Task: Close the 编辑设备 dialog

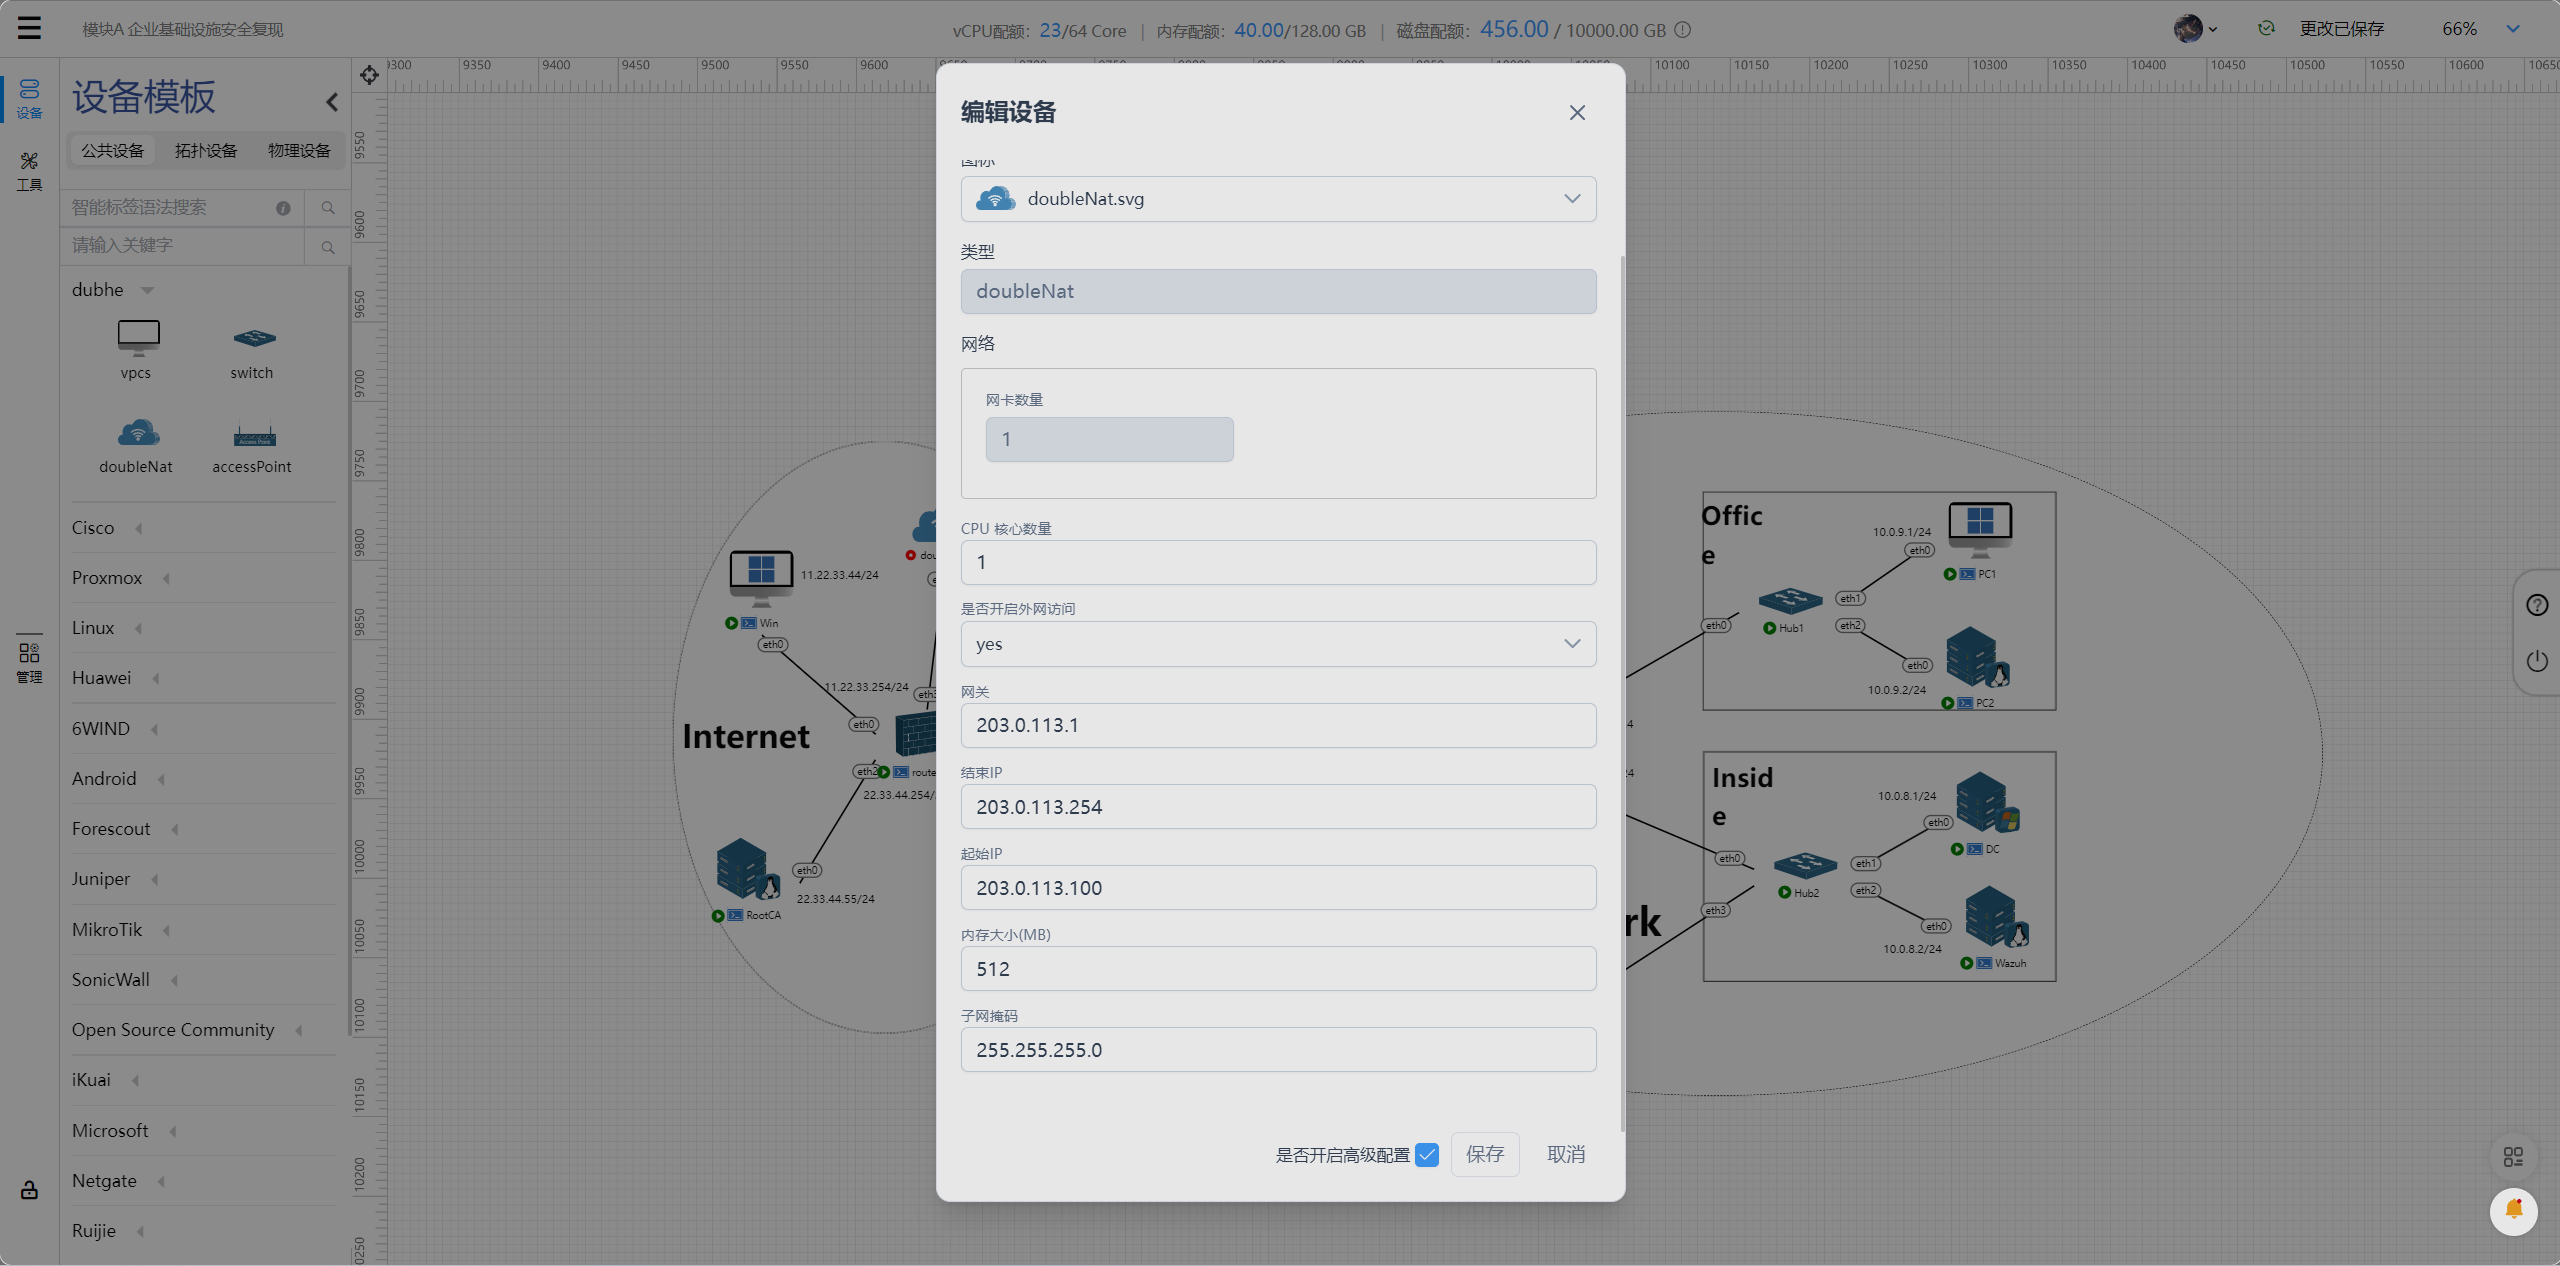Action: [x=1577, y=113]
